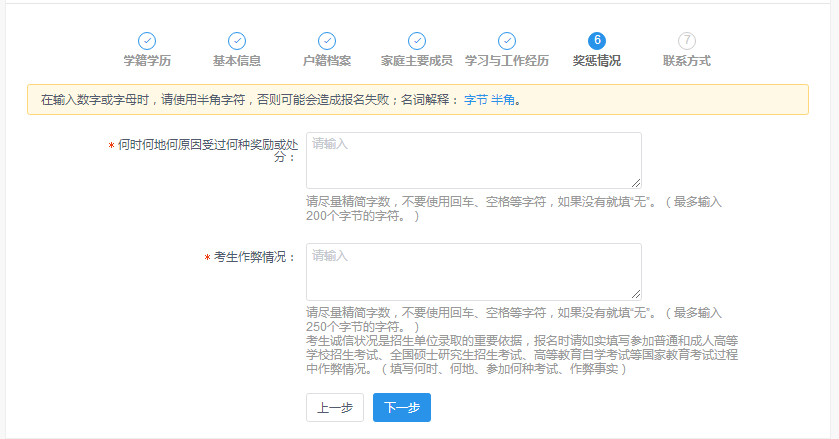Click the checkmark icon above 基本信息
This screenshot has height=439, width=839.
click(237, 41)
